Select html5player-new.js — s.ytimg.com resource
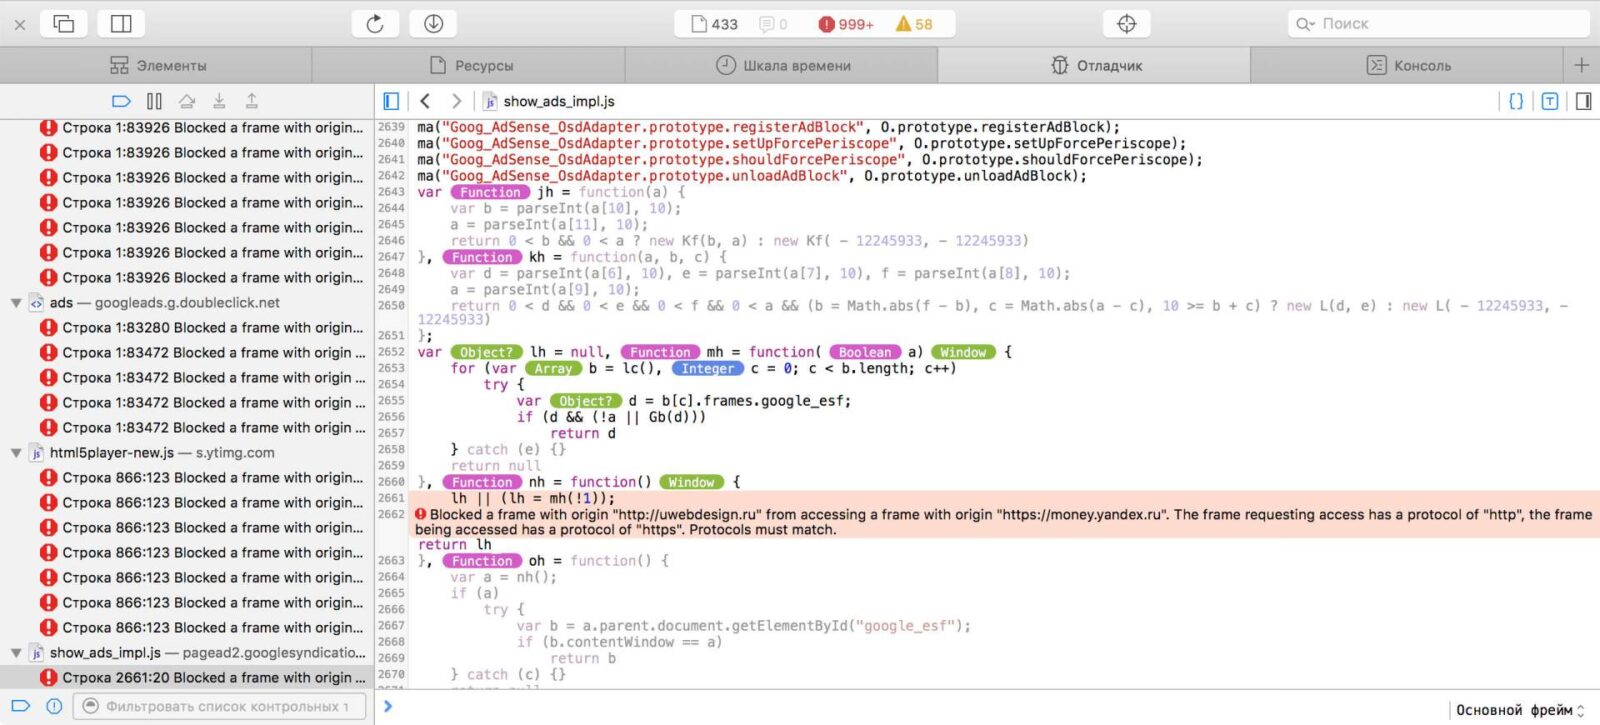 click(x=187, y=453)
